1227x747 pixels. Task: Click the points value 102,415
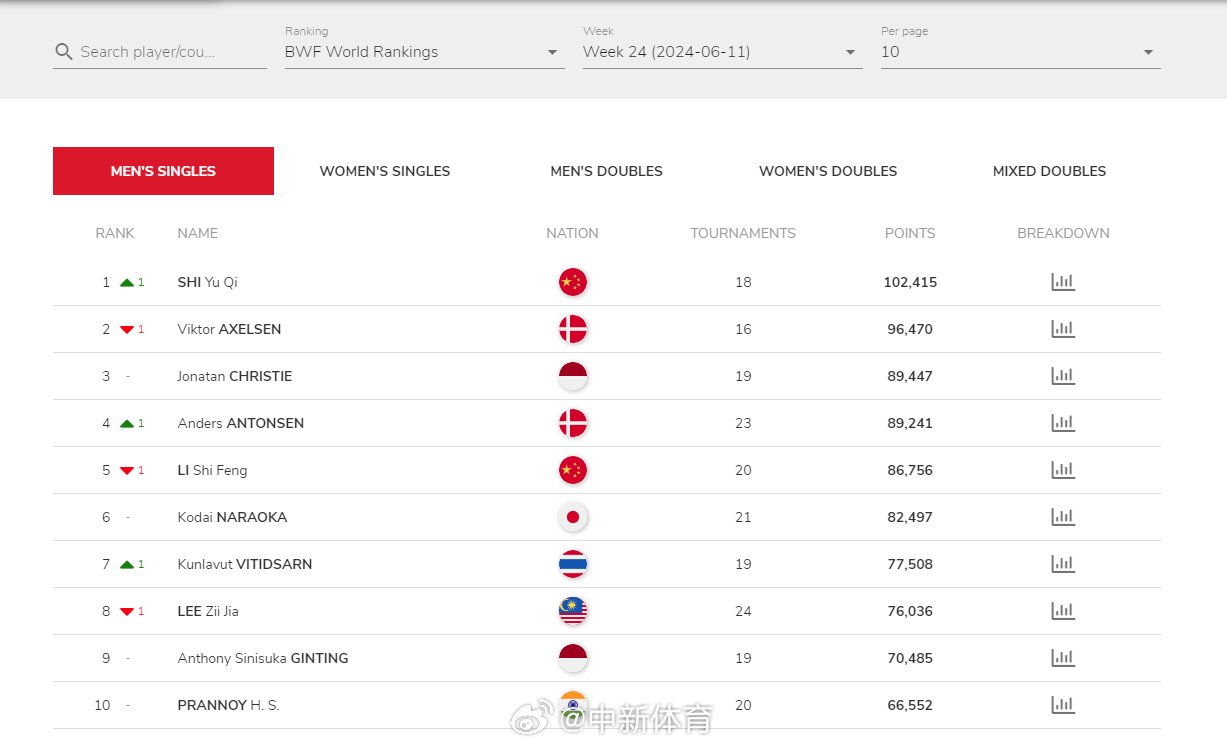click(x=910, y=282)
